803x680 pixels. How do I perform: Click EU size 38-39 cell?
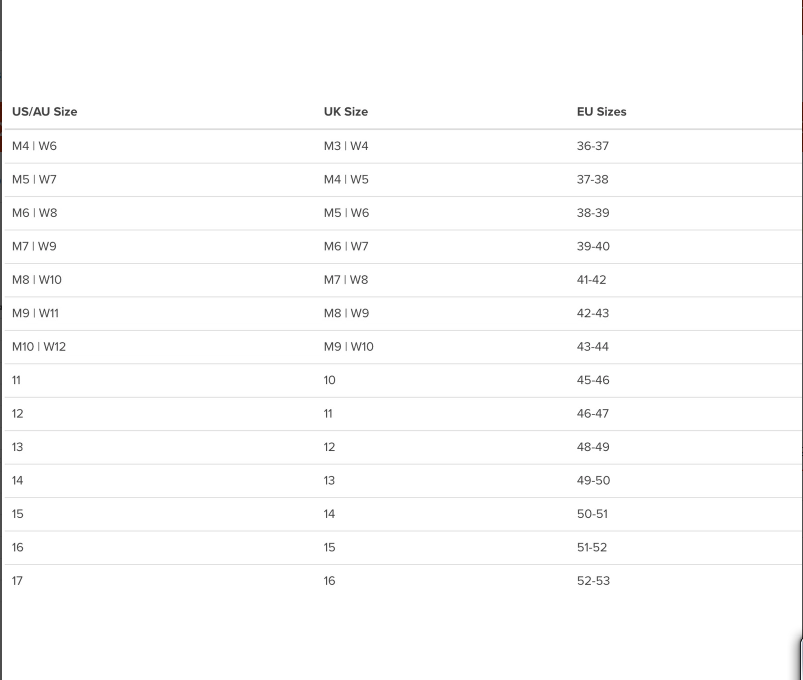pyautogui.click(x=592, y=213)
